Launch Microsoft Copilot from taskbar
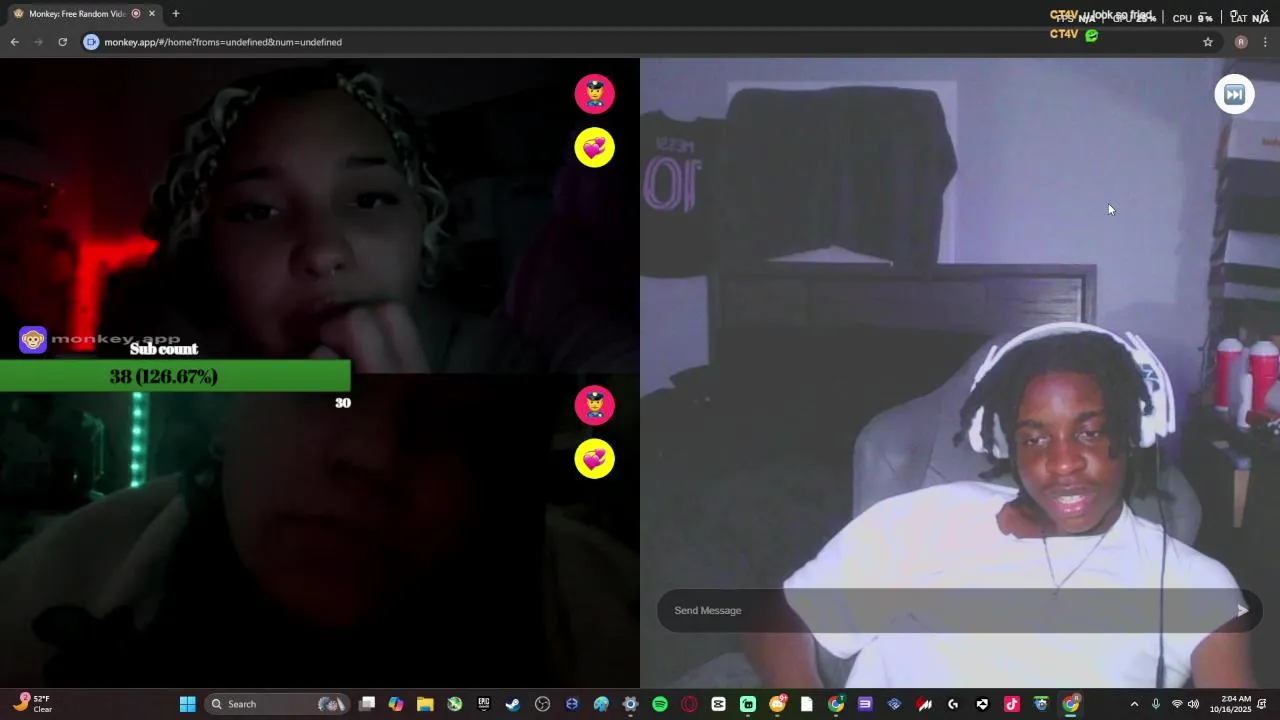The image size is (1280, 720). point(396,704)
